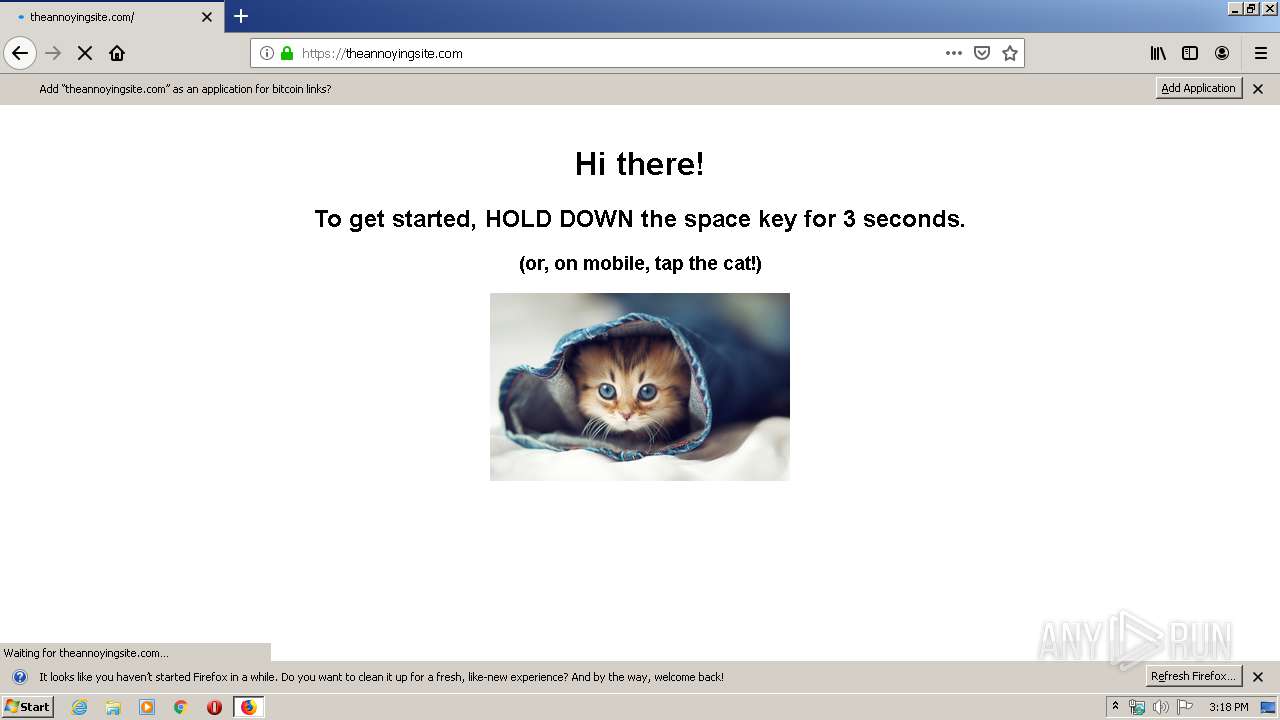This screenshot has height=720, width=1280.
Task: Open a new tab with plus button
Action: pyautogui.click(x=241, y=16)
